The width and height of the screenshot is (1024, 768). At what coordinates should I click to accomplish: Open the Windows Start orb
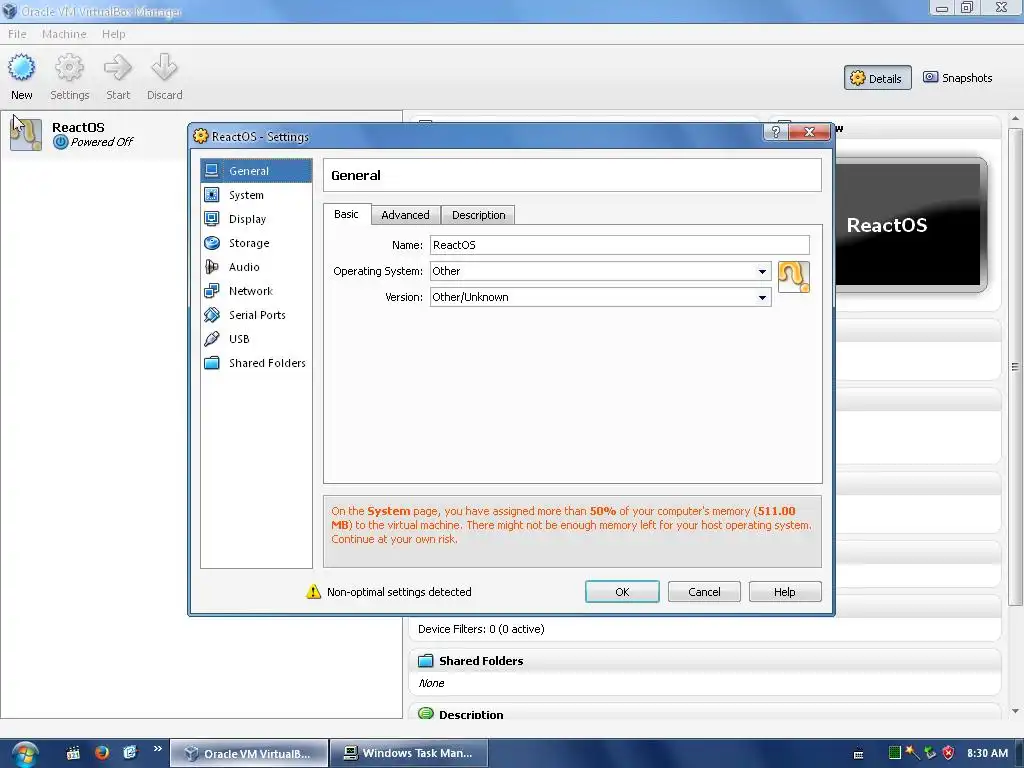(x=25, y=754)
